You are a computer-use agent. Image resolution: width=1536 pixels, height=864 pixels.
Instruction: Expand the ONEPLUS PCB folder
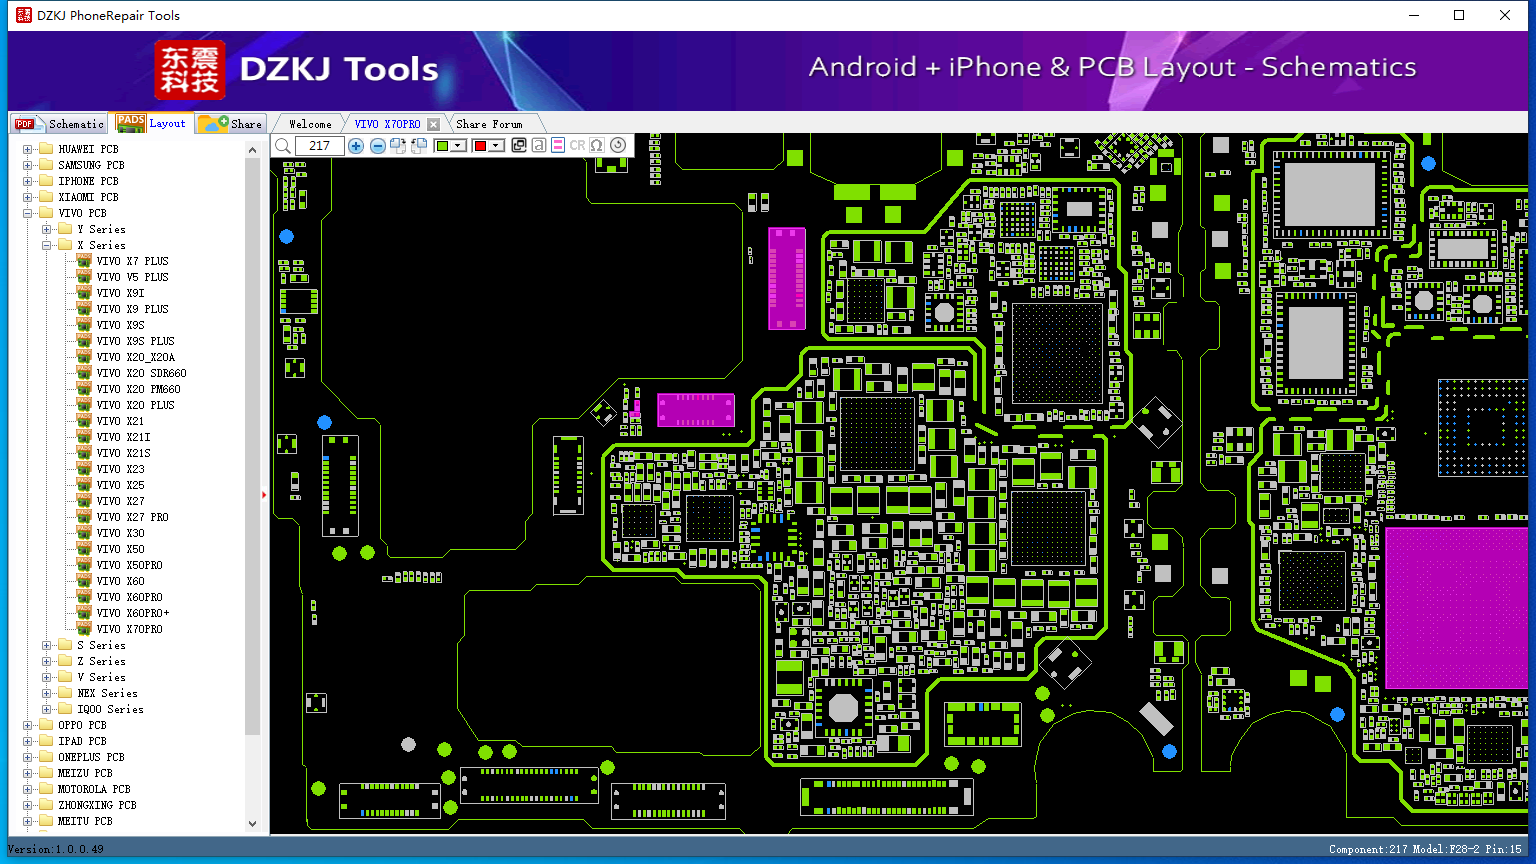pos(28,757)
